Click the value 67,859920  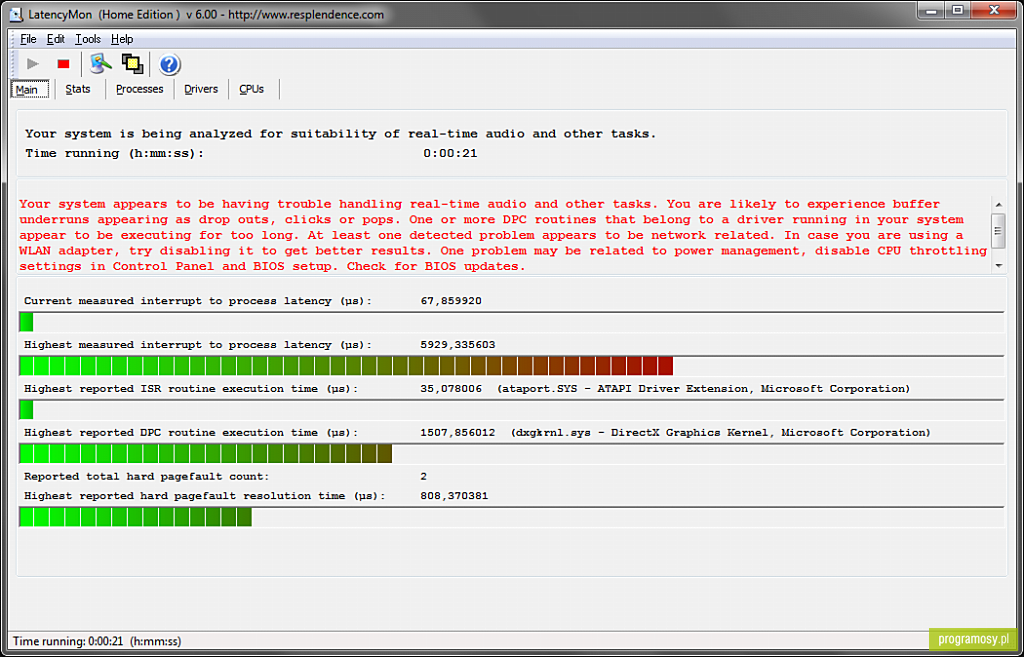tap(451, 301)
